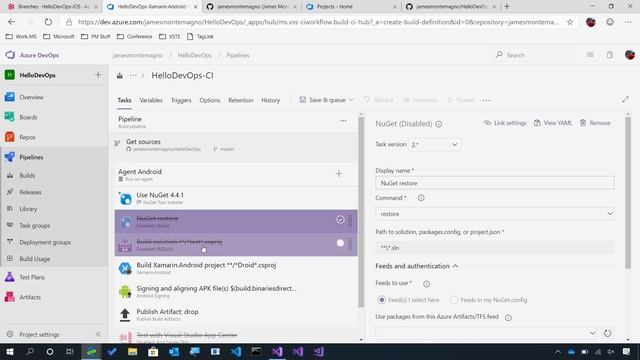Bookmark page with star icon

pyautogui.click(x=570, y=22)
